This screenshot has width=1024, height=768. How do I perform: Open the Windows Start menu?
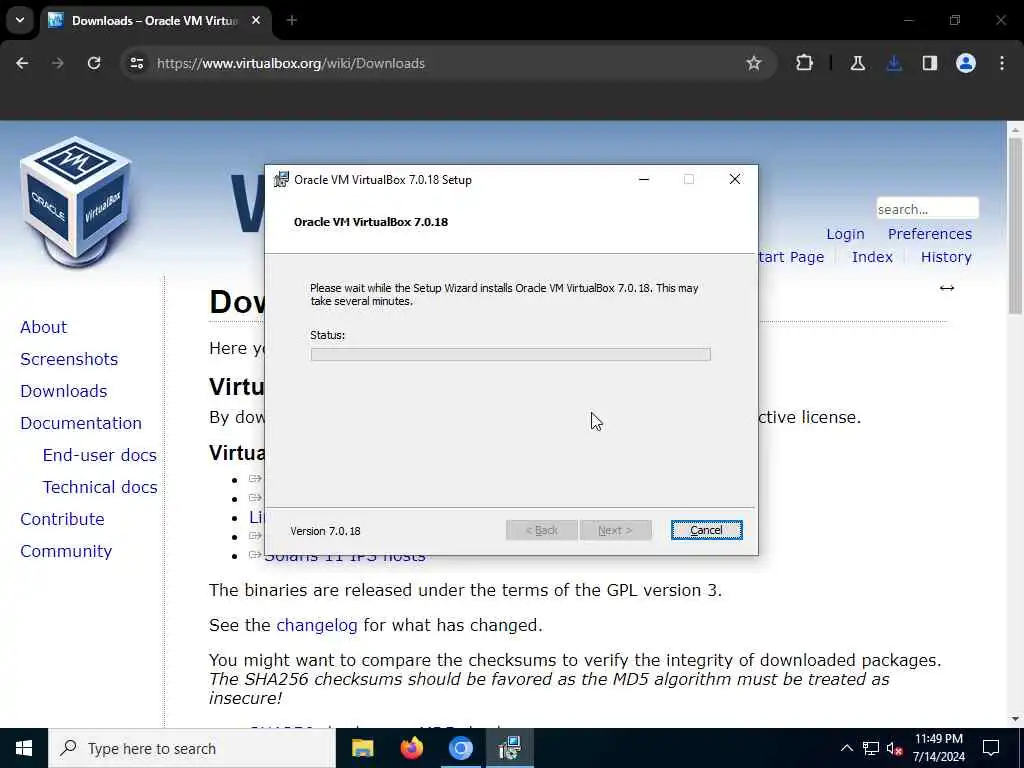click(x=24, y=748)
